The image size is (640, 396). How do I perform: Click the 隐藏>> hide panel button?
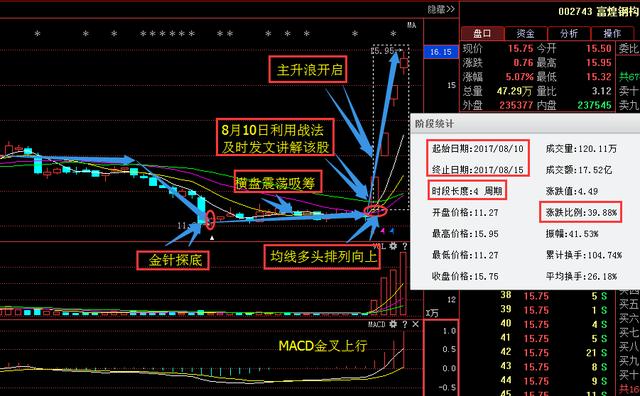click(x=441, y=9)
